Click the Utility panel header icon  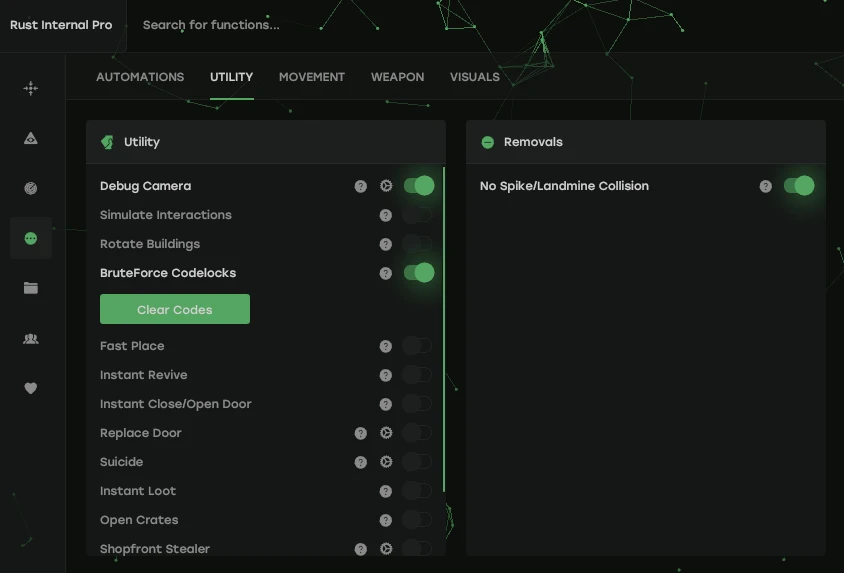(x=108, y=142)
